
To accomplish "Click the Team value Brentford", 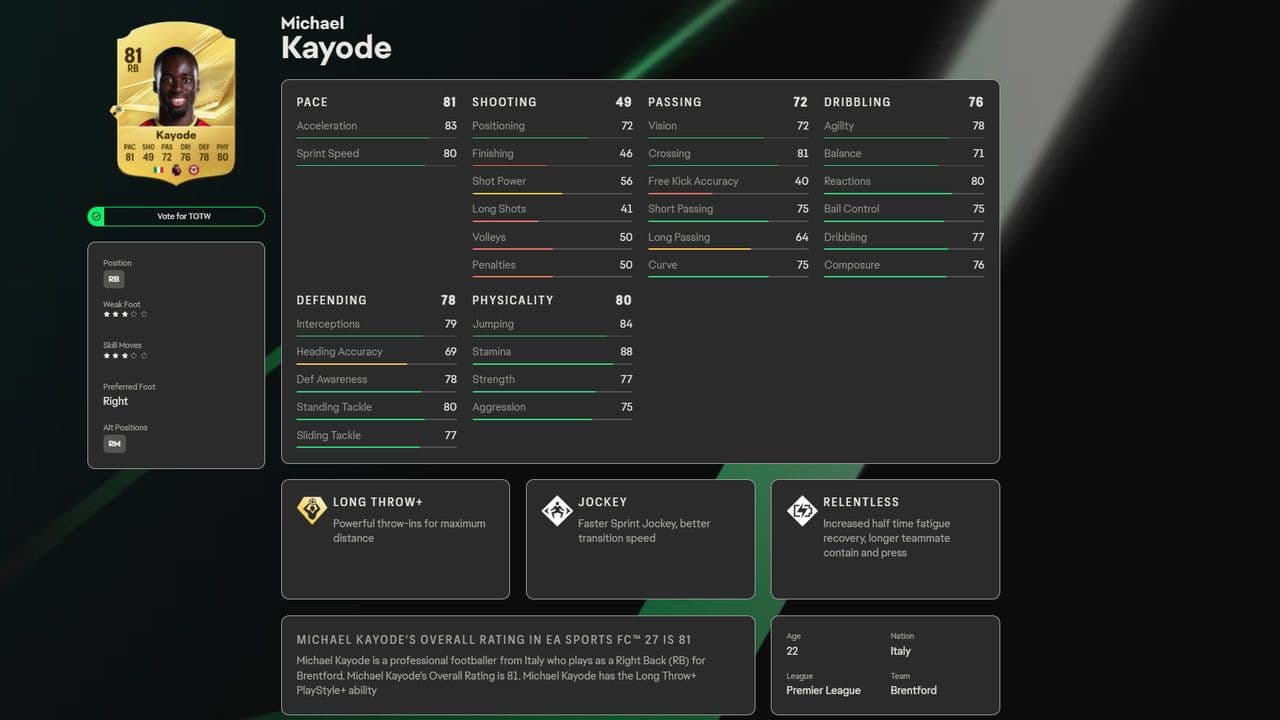I will pos(914,690).
